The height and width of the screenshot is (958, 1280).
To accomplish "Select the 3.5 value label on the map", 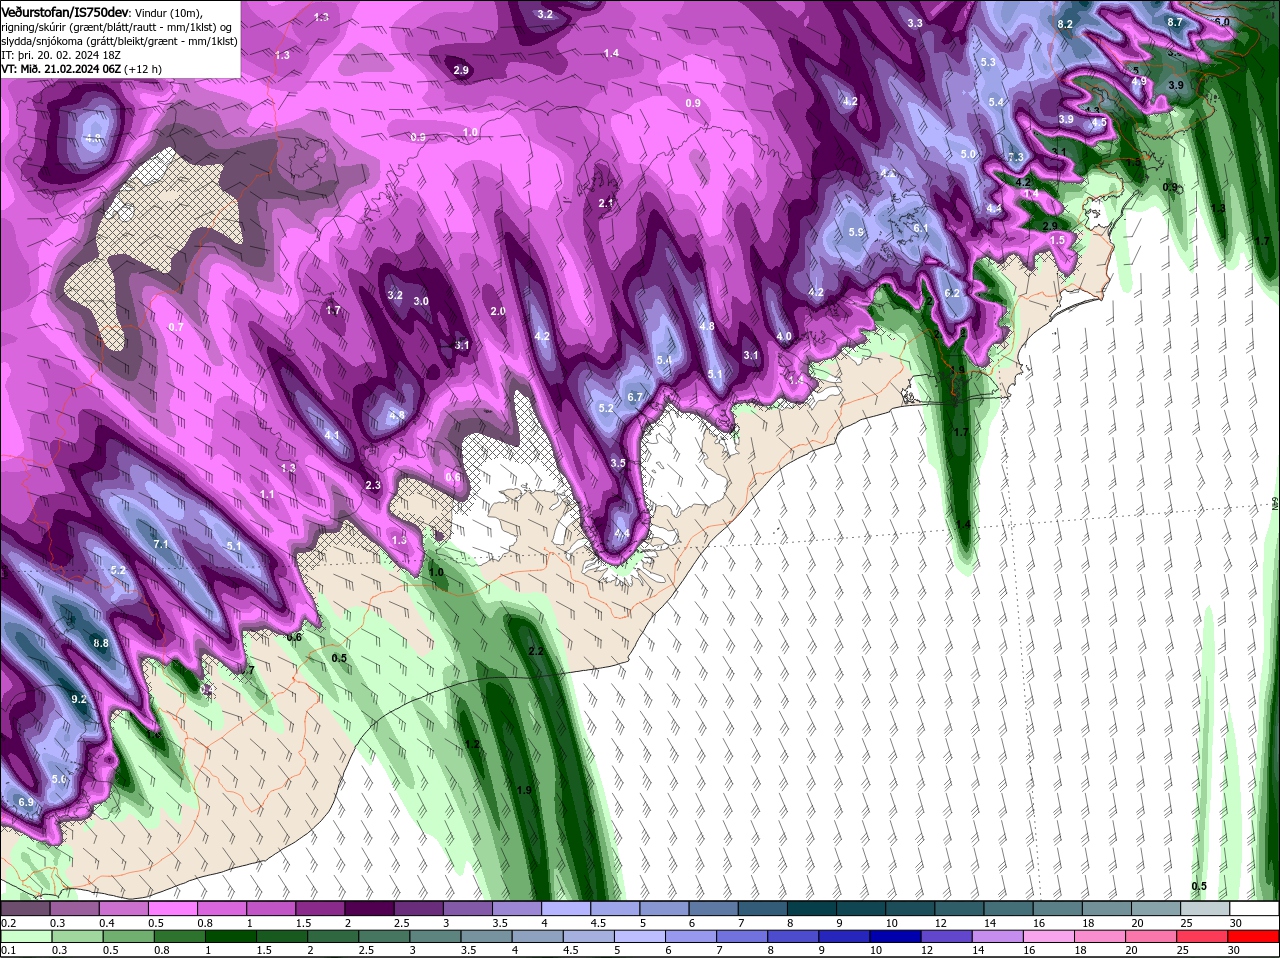I will (618, 463).
